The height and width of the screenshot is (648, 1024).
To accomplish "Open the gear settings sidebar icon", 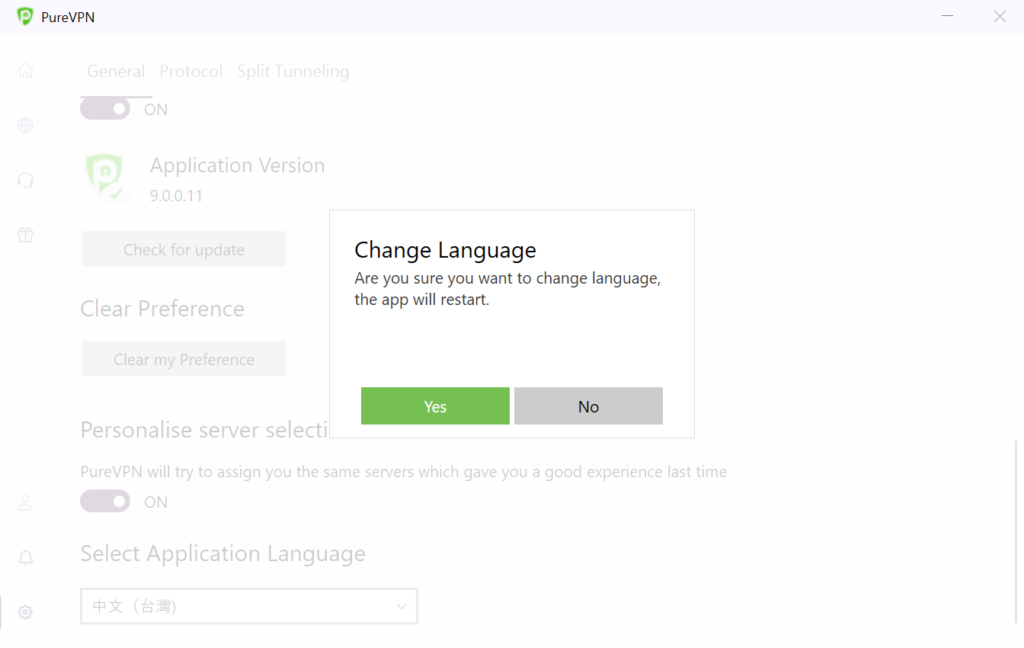I will (25, 612).
